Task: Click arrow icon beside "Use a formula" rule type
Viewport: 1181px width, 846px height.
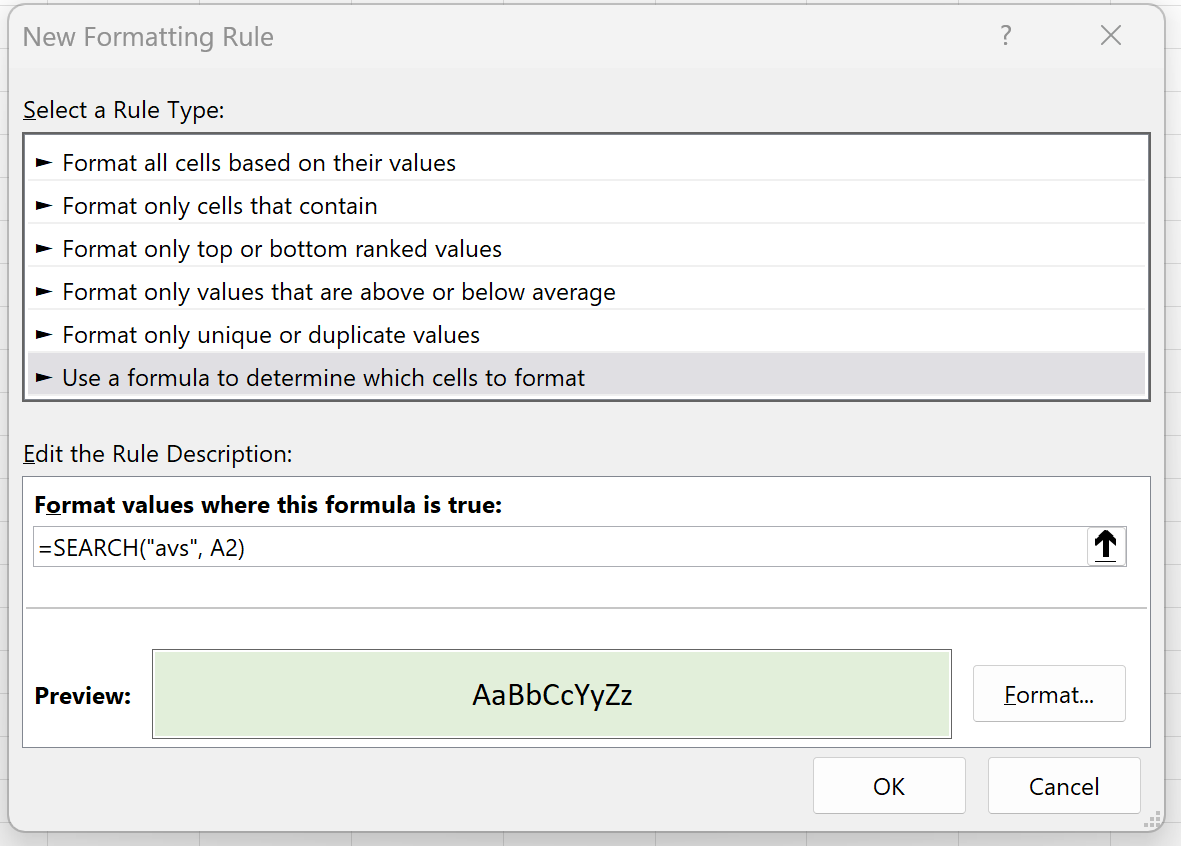Action: coord(44,377)
